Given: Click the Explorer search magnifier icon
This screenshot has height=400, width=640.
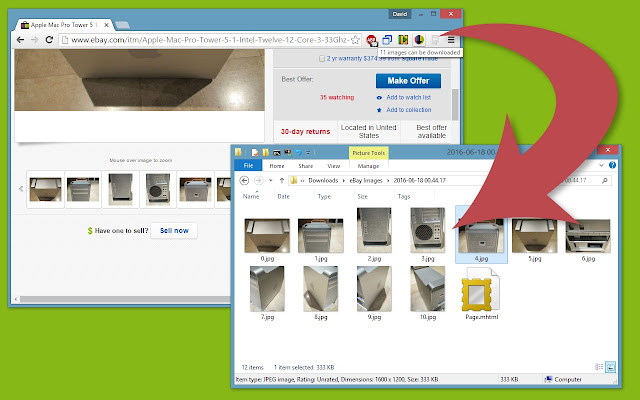Looking at the screenshot, I should [605, 180].
